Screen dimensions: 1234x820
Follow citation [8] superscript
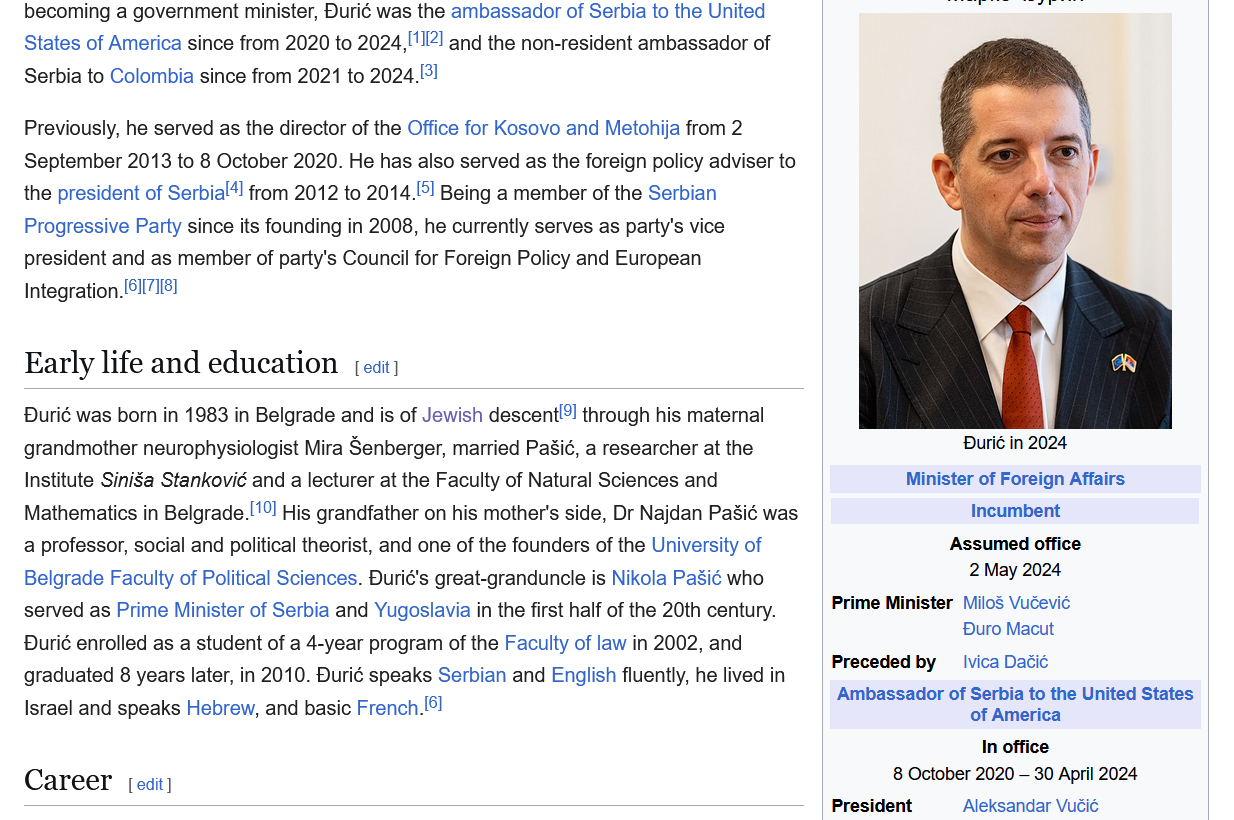pyautogui.click(x=169, y=286)
